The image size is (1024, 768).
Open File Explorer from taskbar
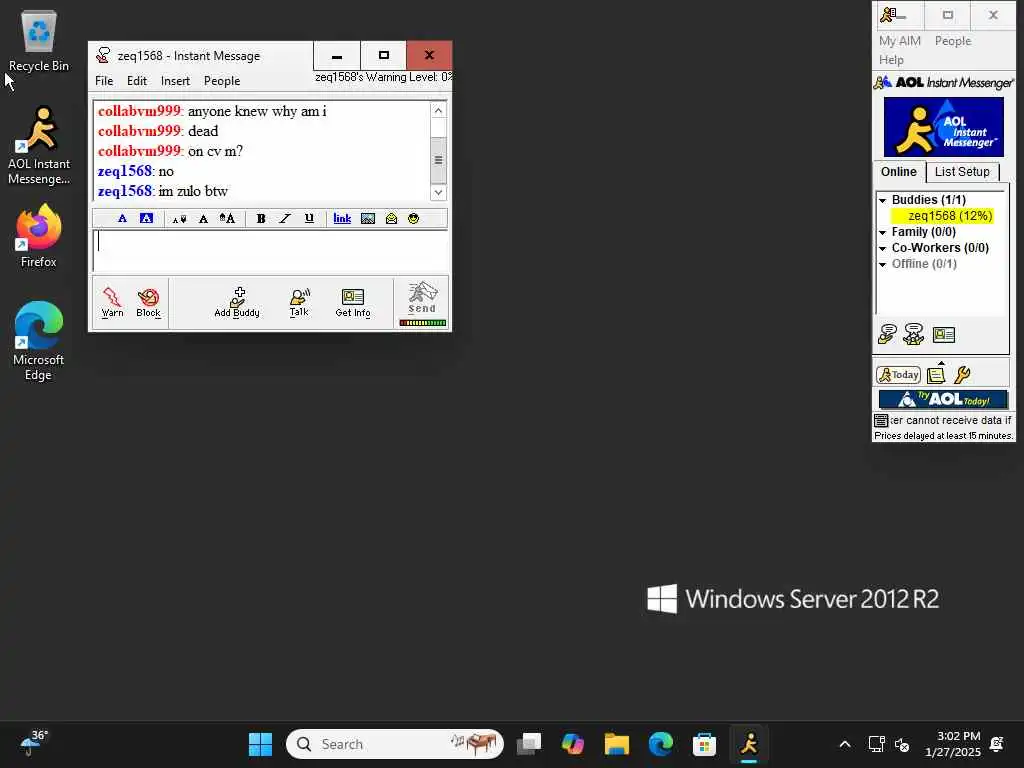pos(616,744)
